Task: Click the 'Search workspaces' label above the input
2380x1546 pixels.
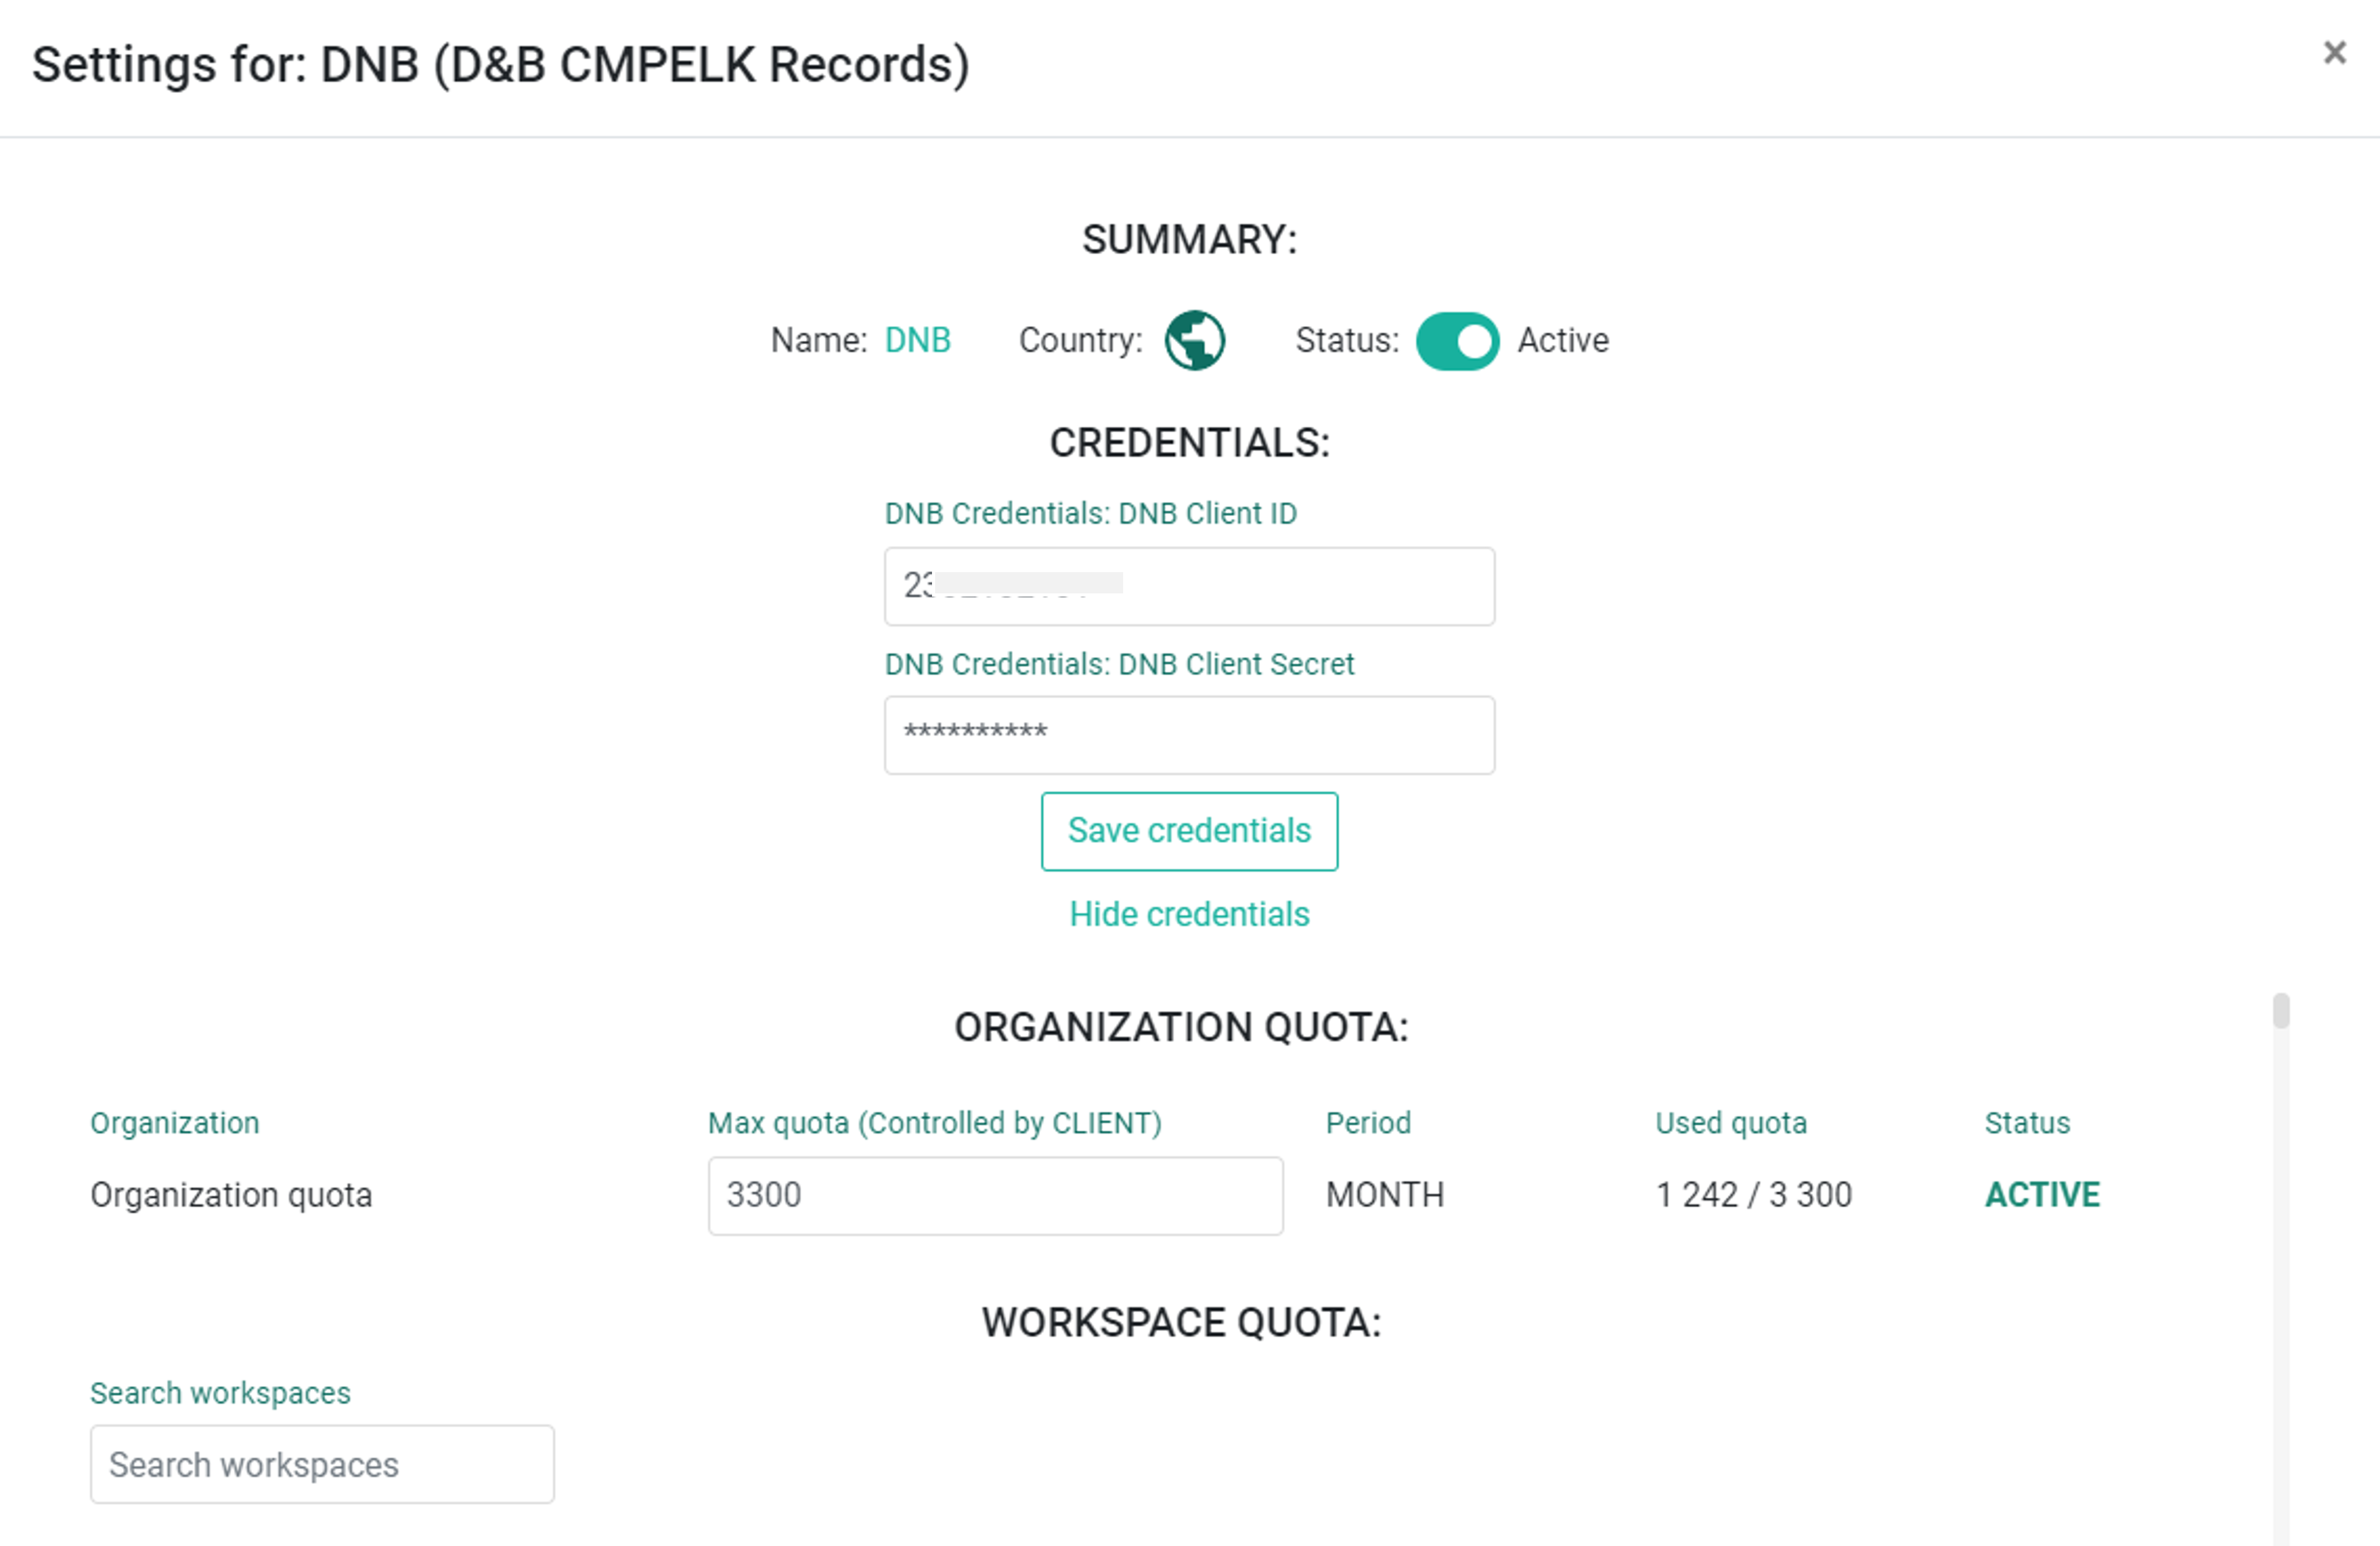Action: pos(220,1393)
